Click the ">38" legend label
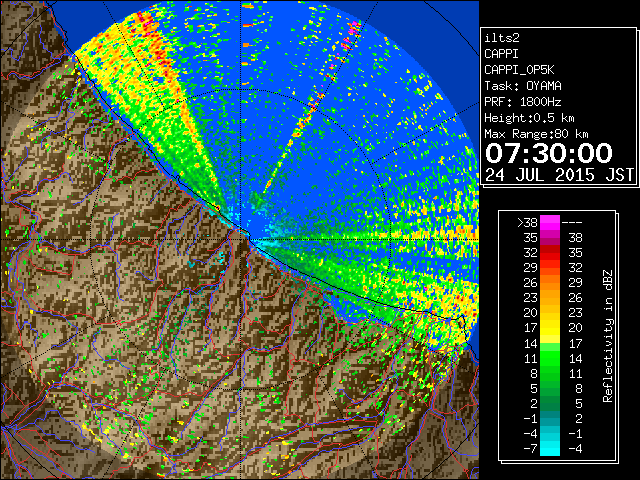This screenshot has width=640, height=480. (x=527, y=222)
